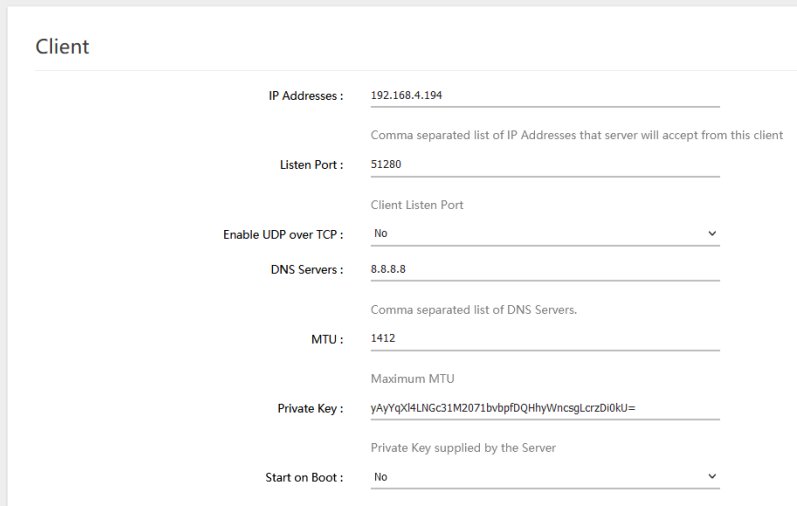797x506 pixels.
Task: Click the "Listen Port :" label
Action: tap(313, 165)
